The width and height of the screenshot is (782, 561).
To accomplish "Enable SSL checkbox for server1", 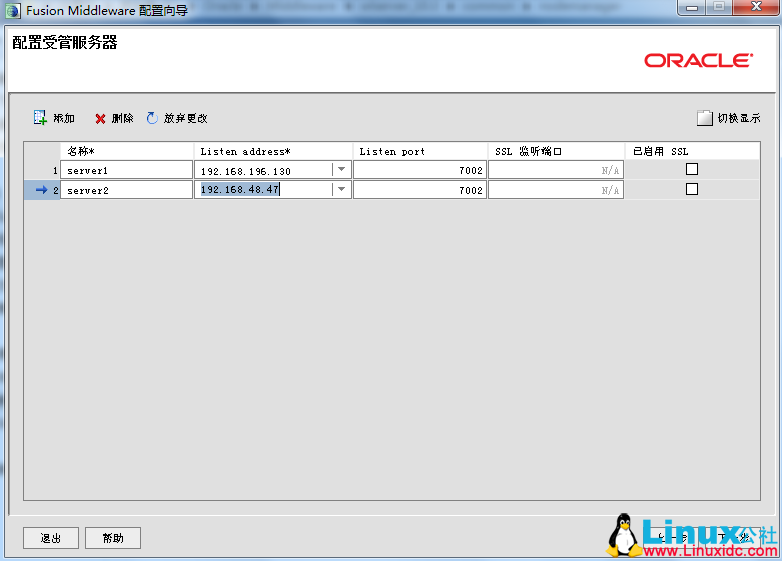I will [692, 170].
